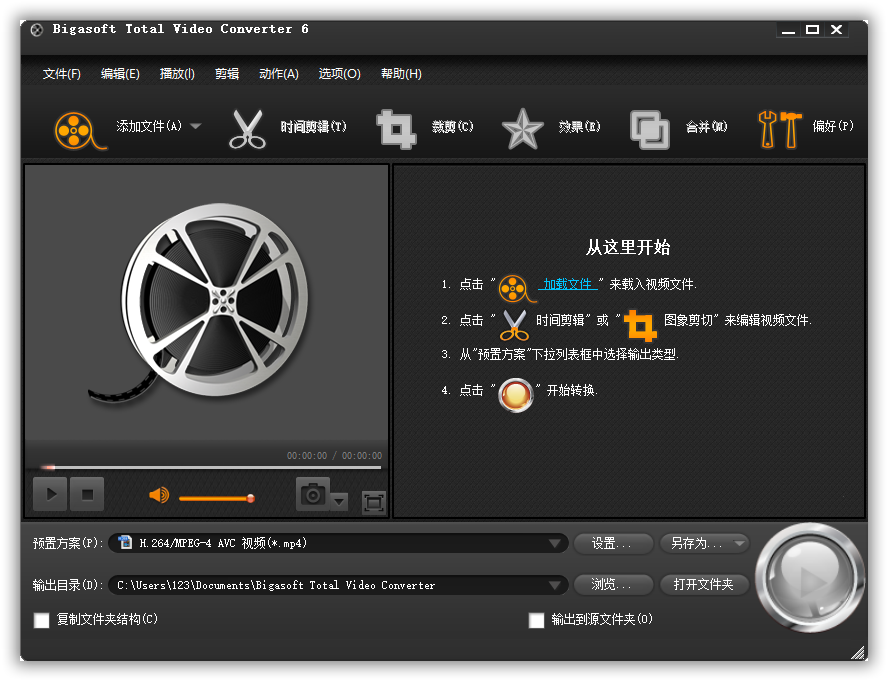Expand the 输出目录 path dropdown
This screenshot has width=888, height=681.
click(556, 585)
